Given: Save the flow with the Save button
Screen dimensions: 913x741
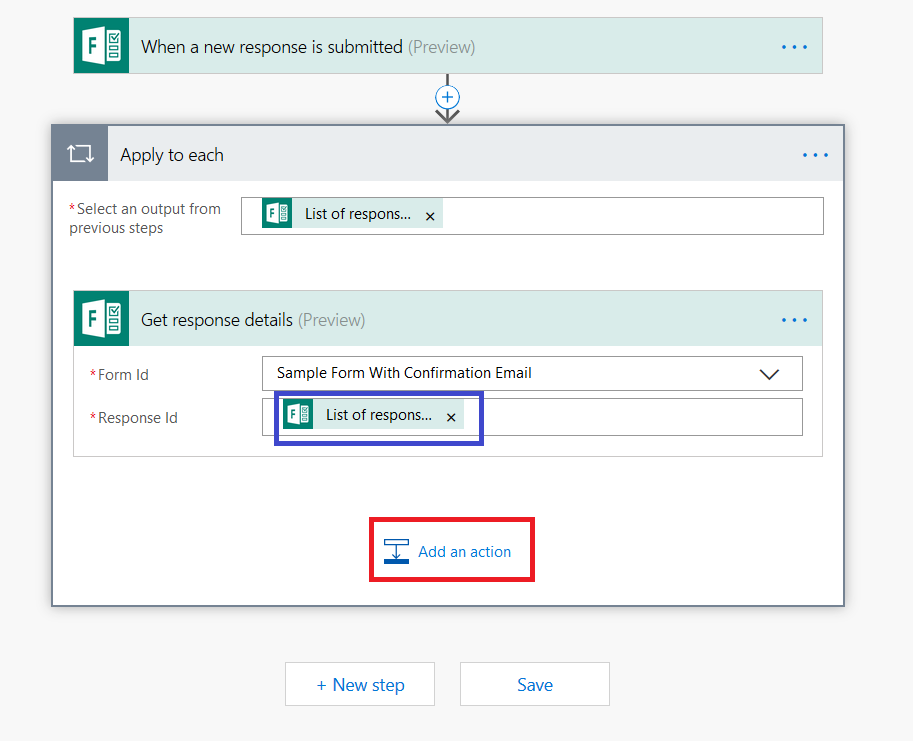Looking at the screenshot, I should coord(534,685).
